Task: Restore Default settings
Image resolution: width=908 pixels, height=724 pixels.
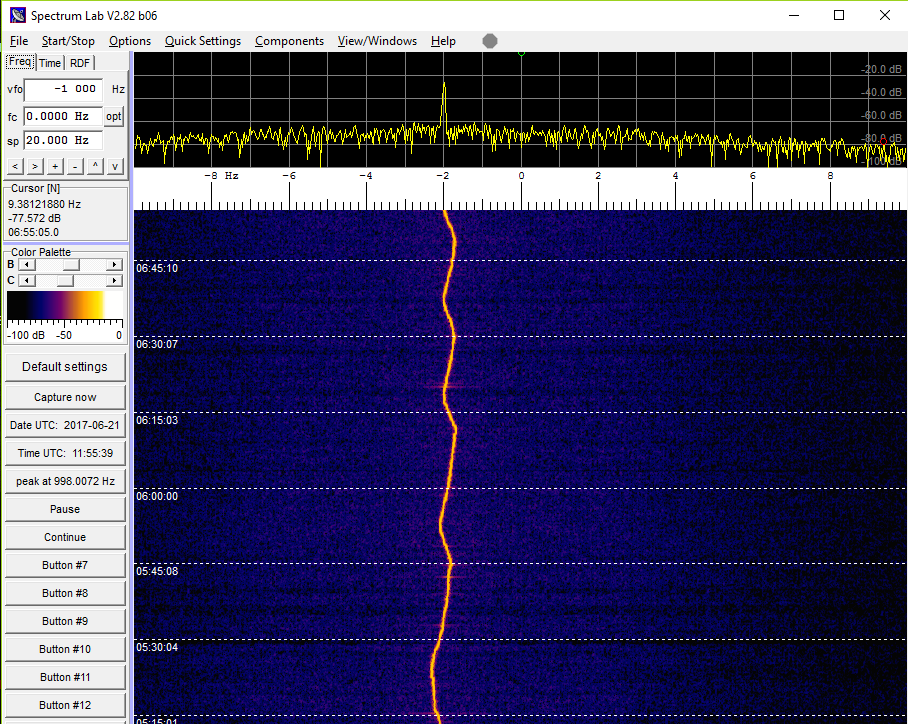Action: tap(64, 366)
